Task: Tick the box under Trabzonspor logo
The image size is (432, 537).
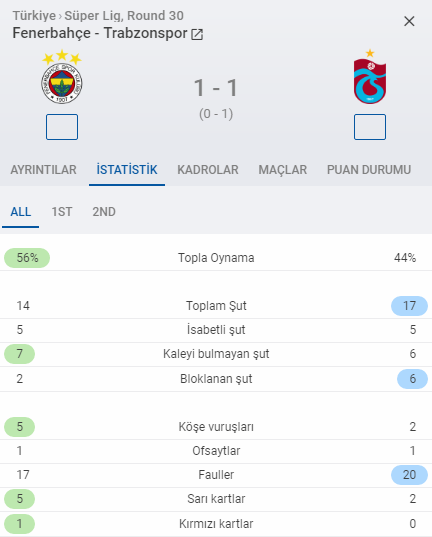Action: point(370,127)
